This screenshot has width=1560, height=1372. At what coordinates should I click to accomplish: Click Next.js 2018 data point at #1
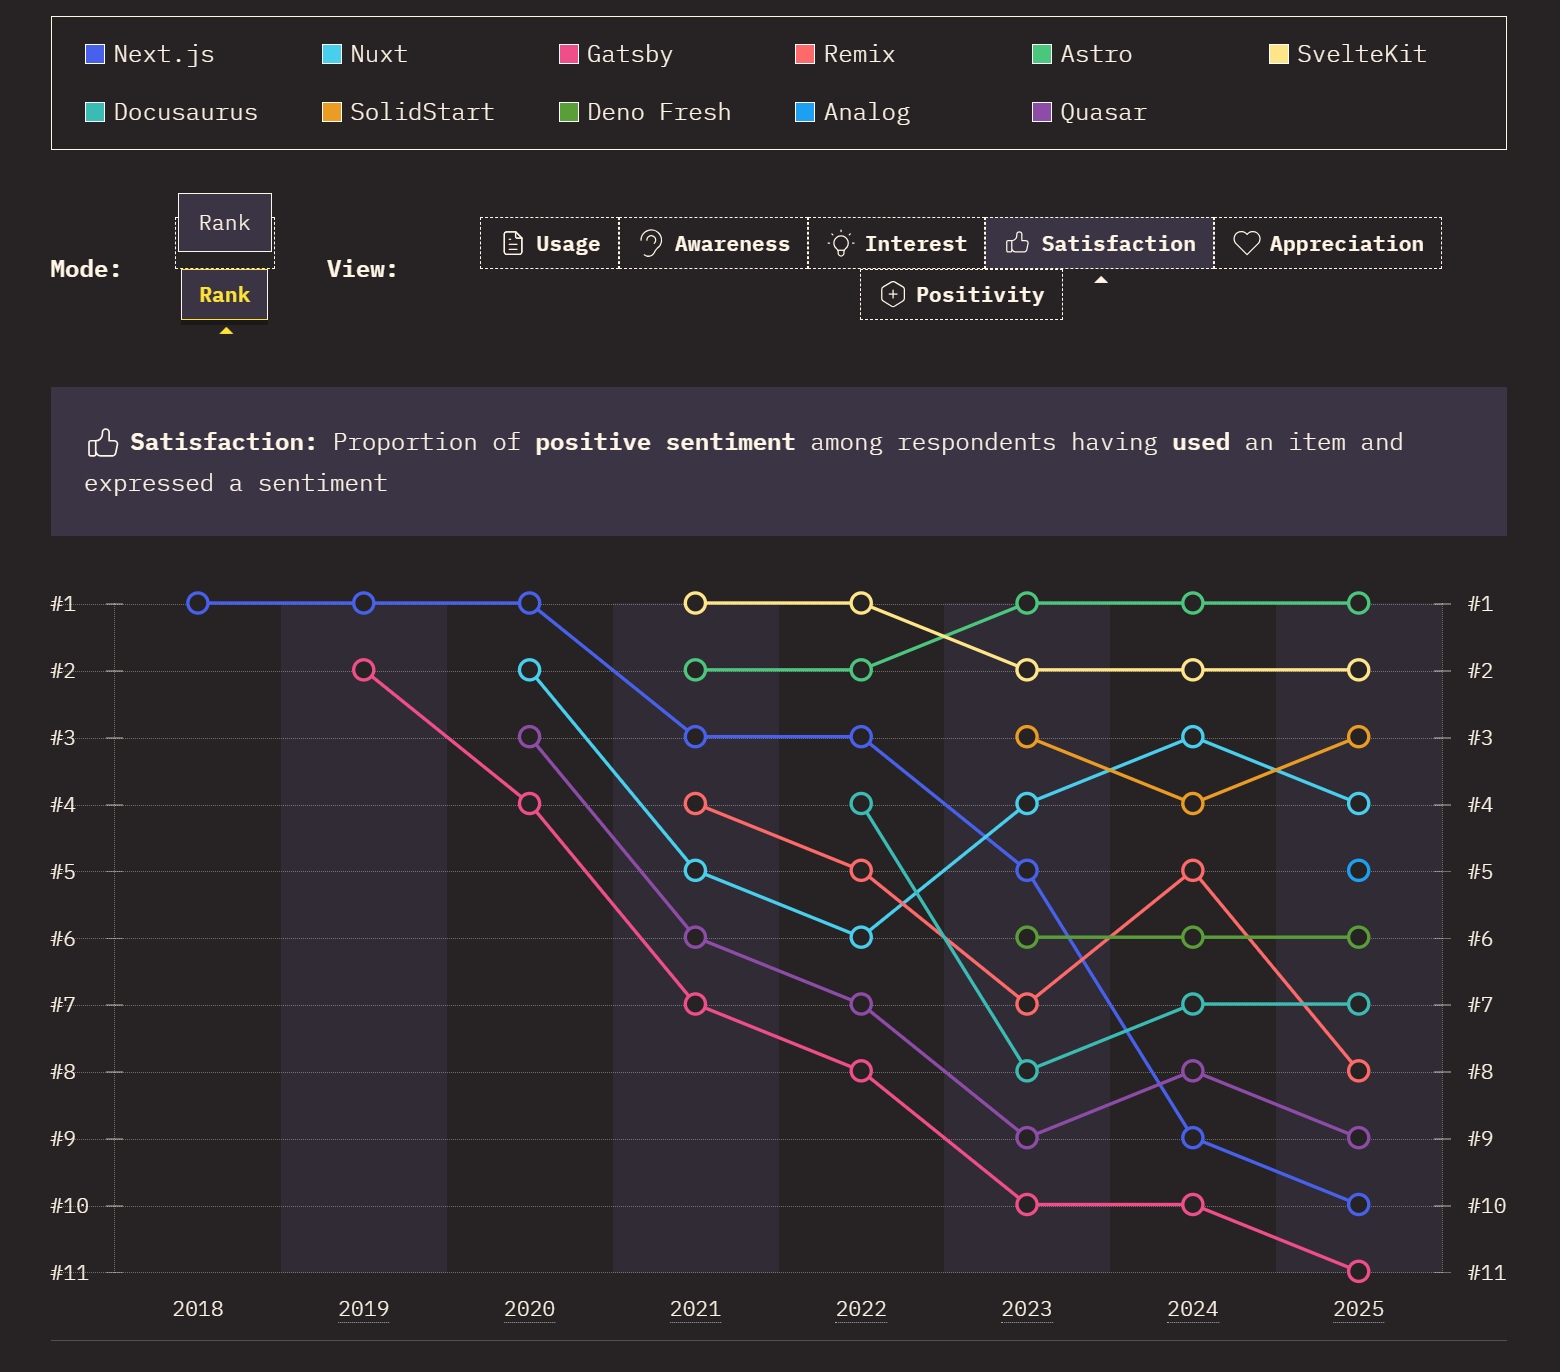pyautogui.click(x=198, y=603)
